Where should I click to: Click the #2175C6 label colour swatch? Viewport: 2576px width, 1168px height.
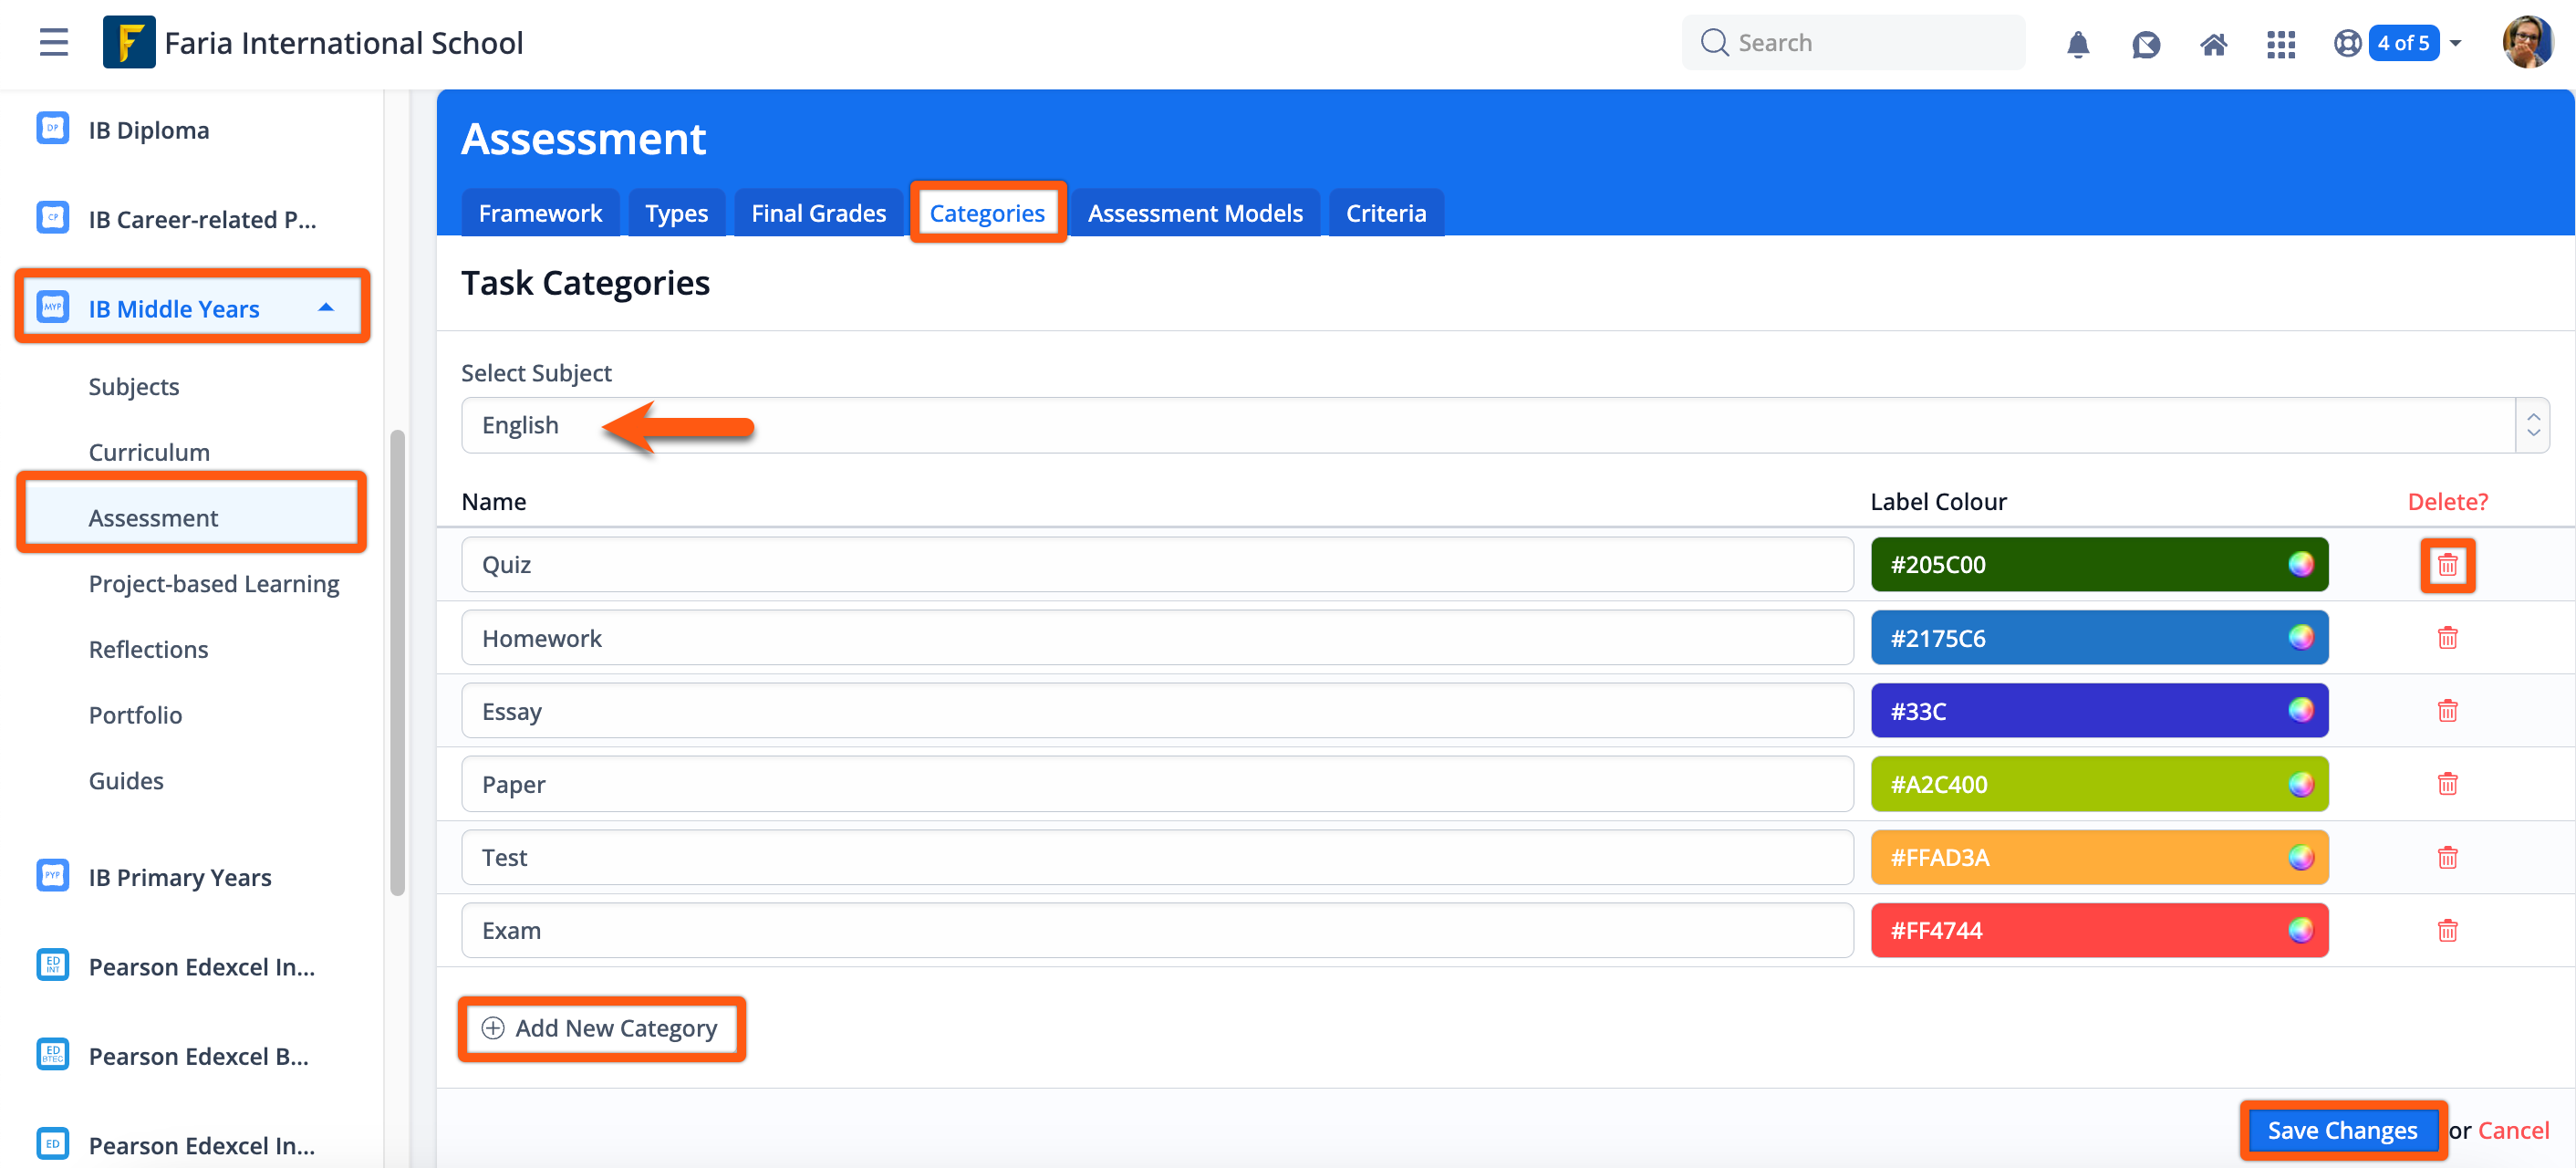[2099, 637]
